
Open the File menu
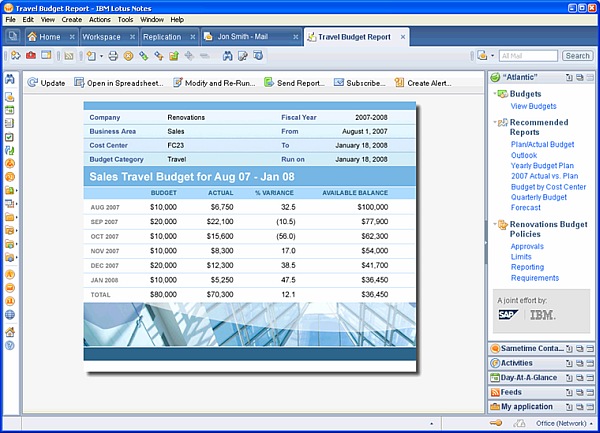coord(11,20)
